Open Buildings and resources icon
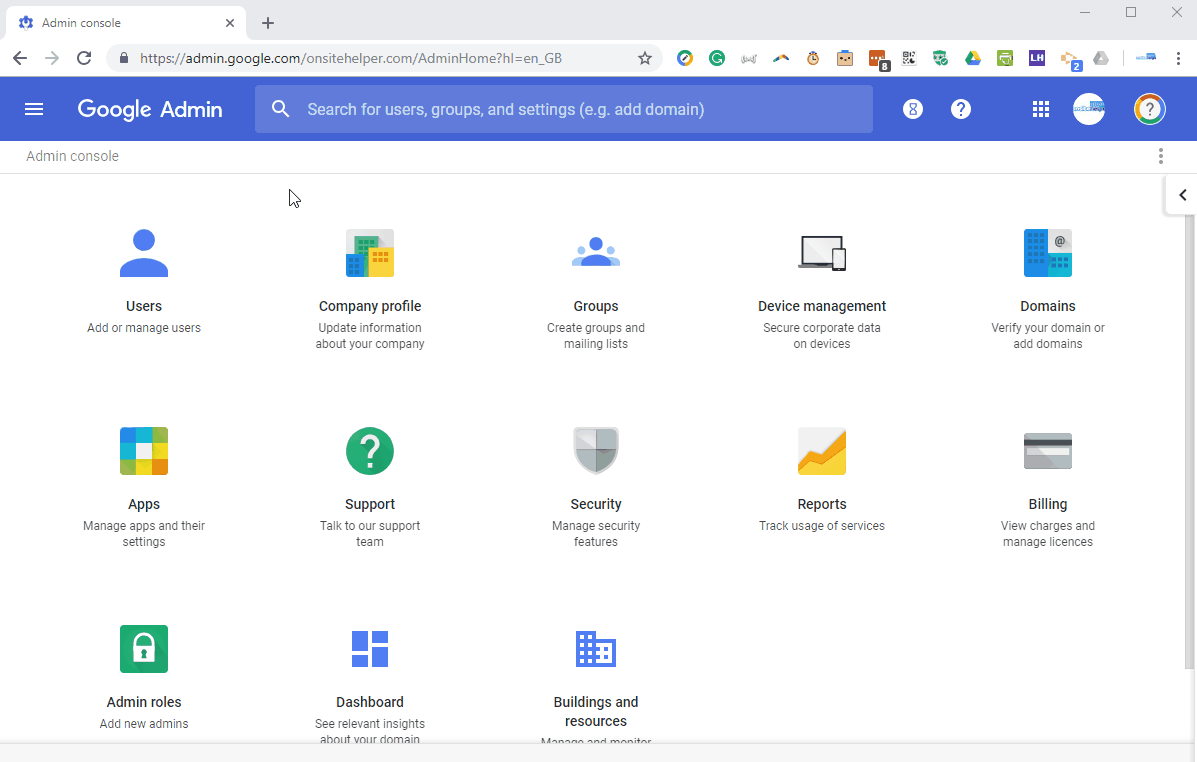The image size is (1197, 762). click(x=595, y=649)
